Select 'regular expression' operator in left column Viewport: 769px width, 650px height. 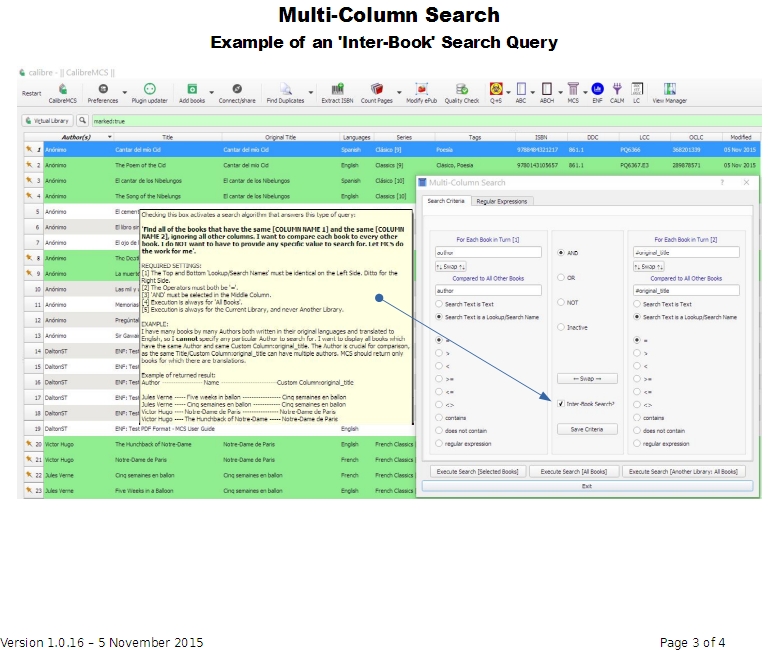click(x=439, y=443)
